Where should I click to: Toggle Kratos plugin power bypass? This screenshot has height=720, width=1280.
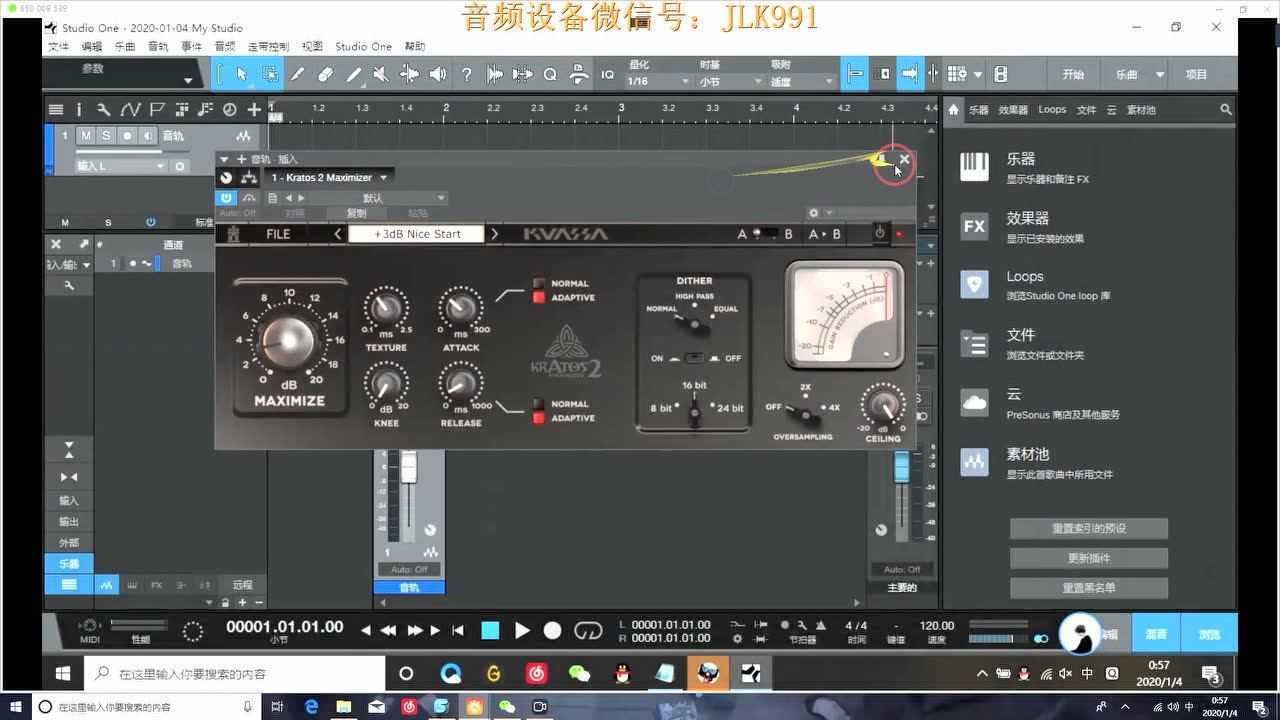click(880, 233)
